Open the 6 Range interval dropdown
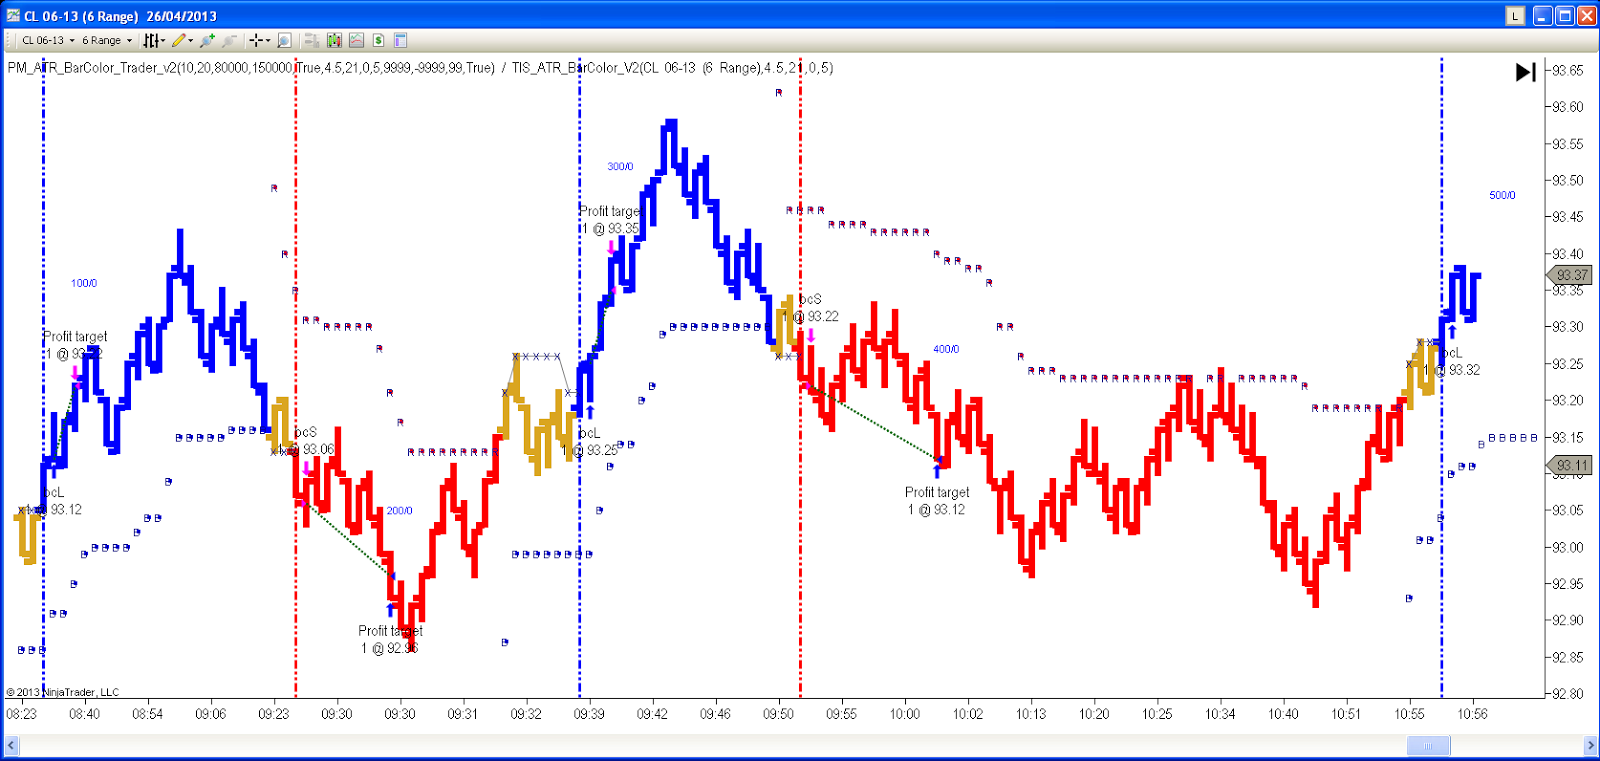This screenshot has width=1600, height=761. 107,40
